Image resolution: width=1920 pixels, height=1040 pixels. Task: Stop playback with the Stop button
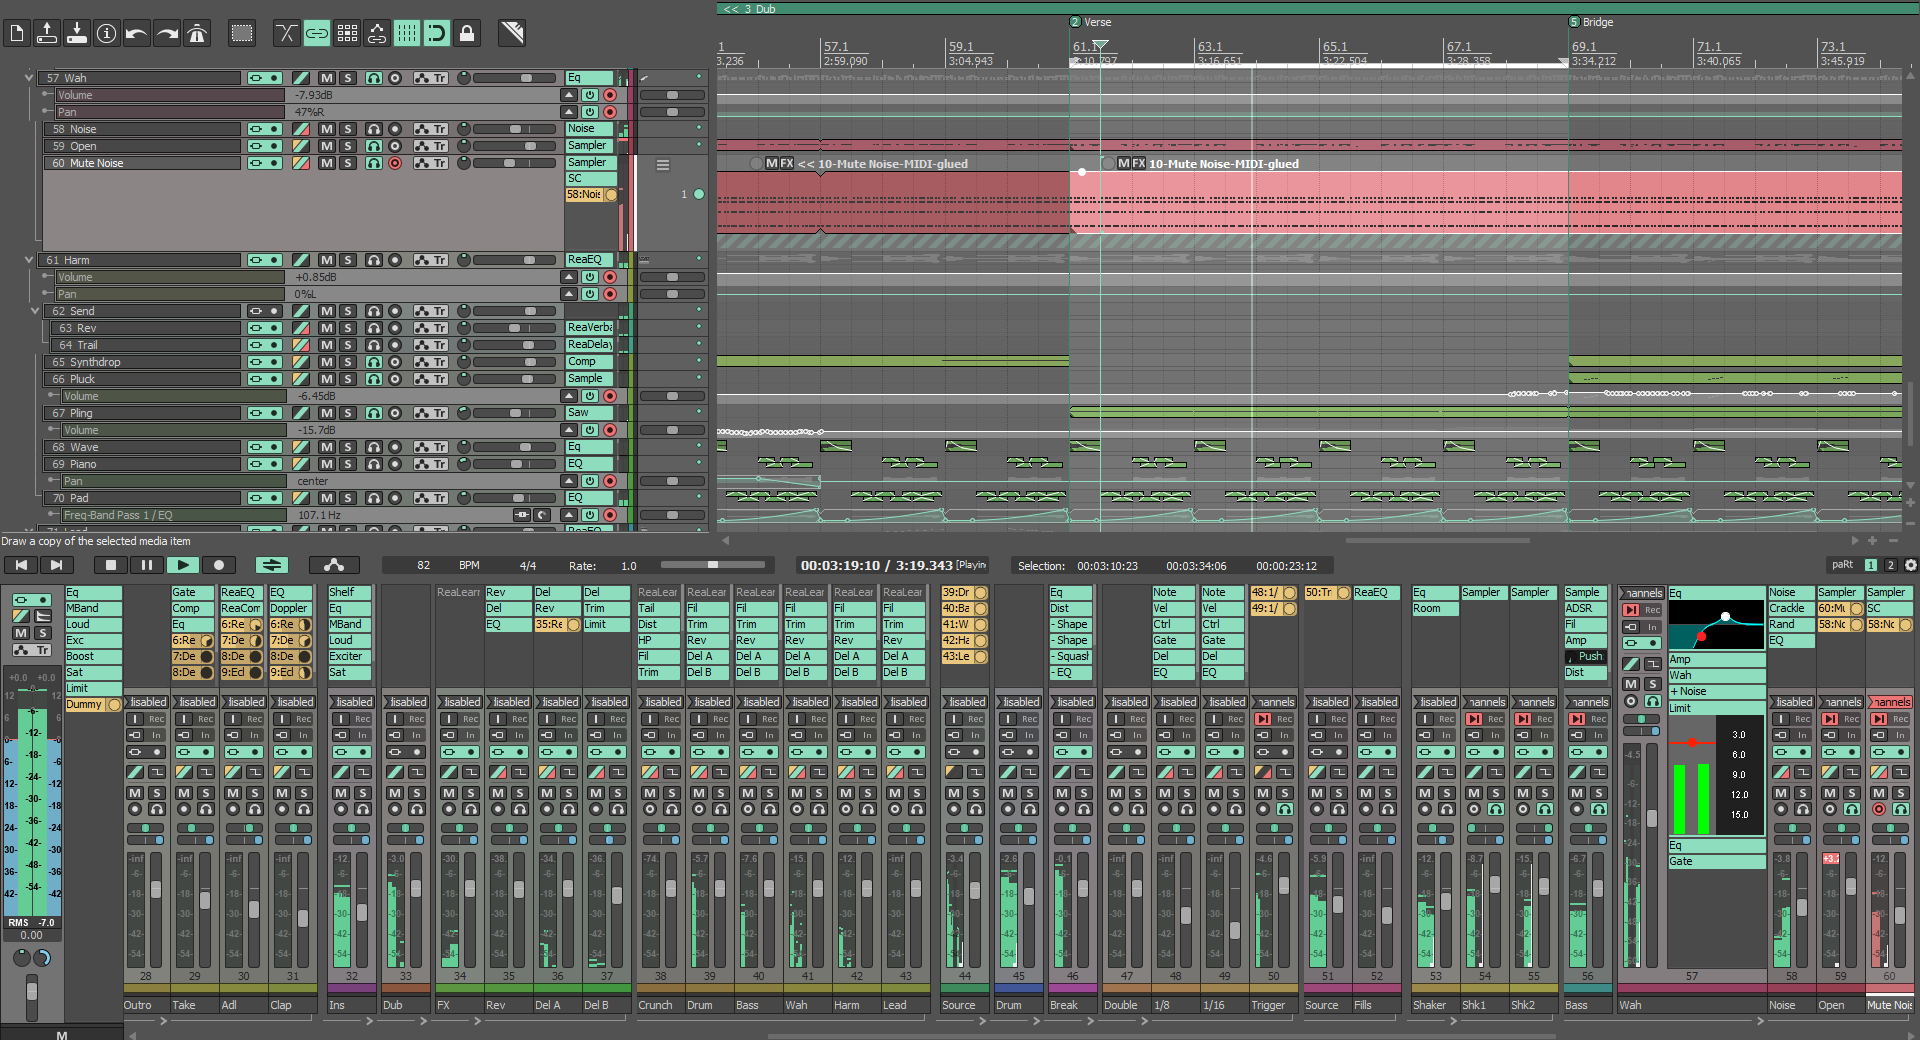tap(111, 565)
